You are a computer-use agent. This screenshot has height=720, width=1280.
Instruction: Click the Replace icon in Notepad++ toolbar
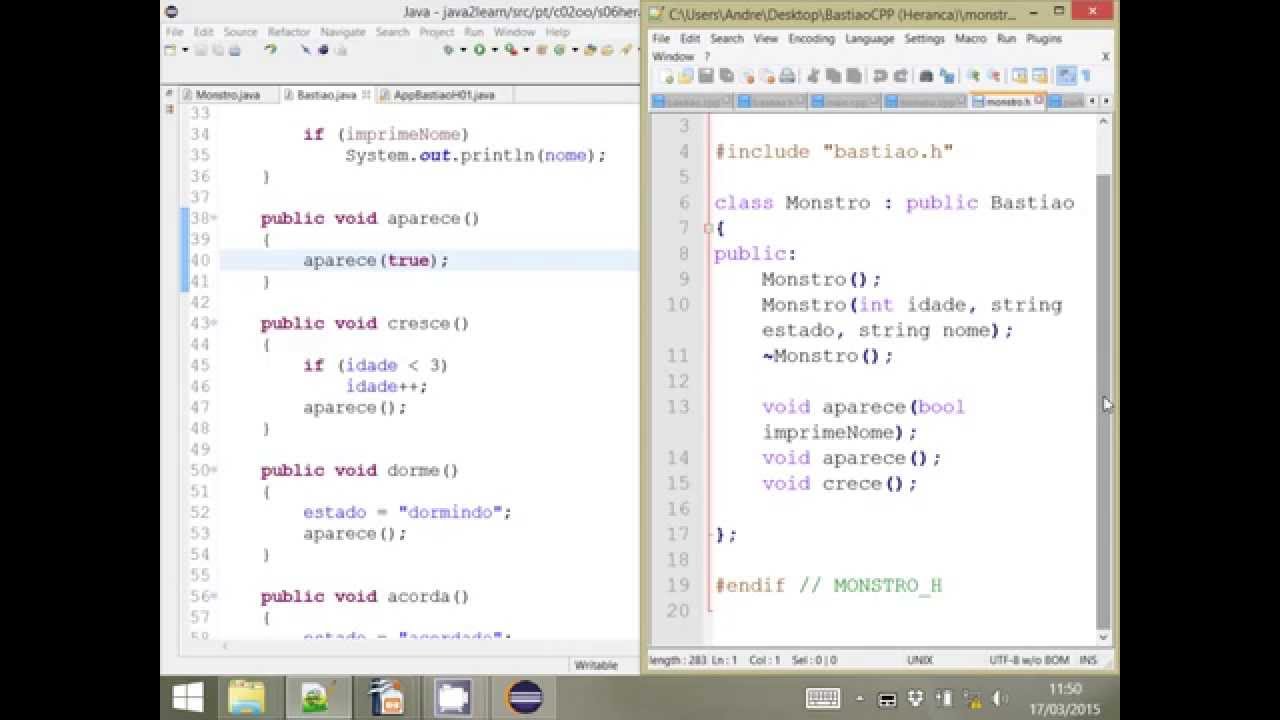(x=946, y=76)
